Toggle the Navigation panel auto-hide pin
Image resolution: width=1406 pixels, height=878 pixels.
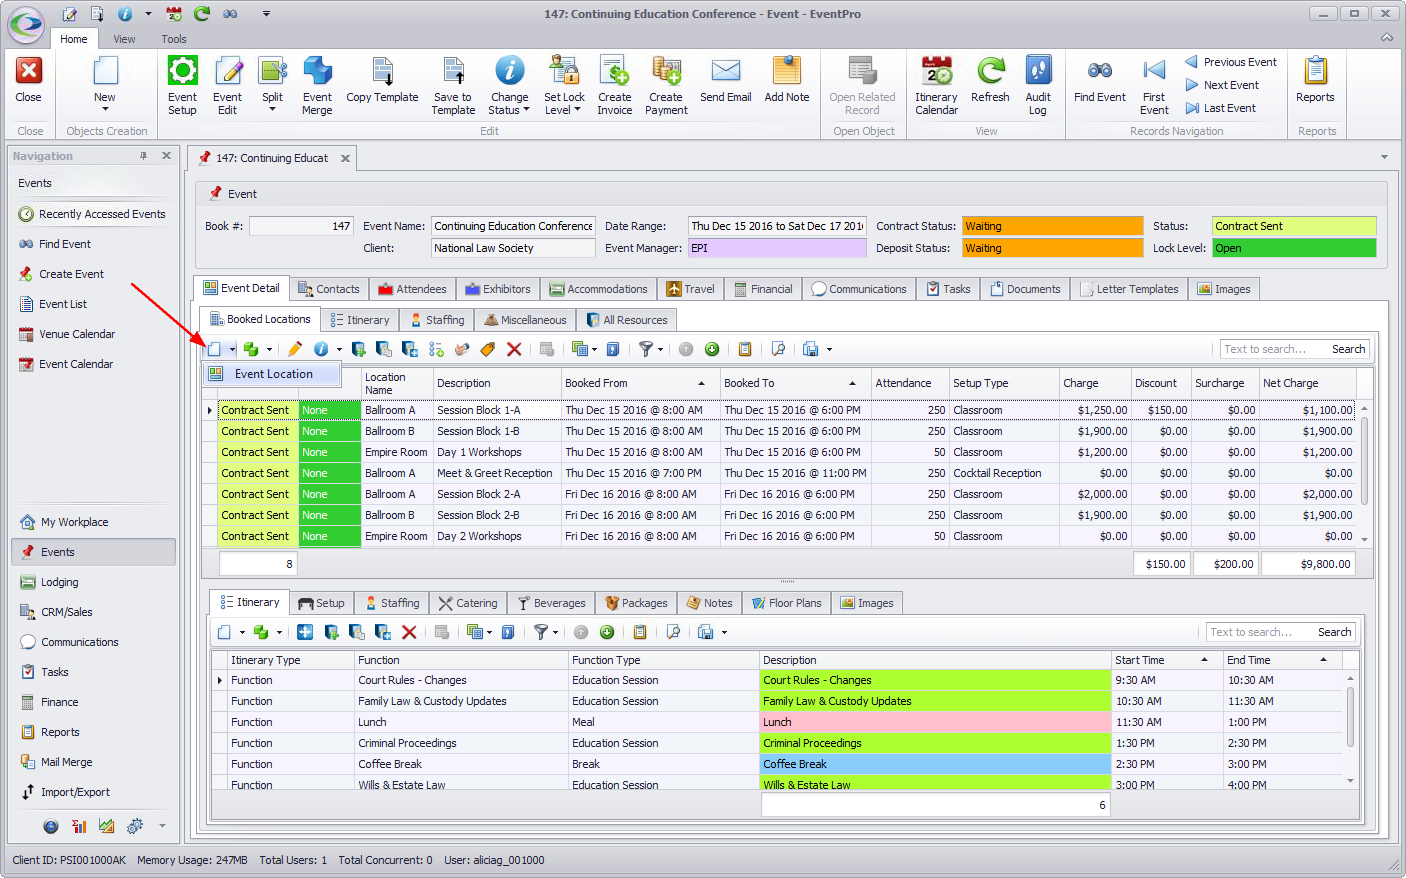pyautogui.click(x=144, y=156)
